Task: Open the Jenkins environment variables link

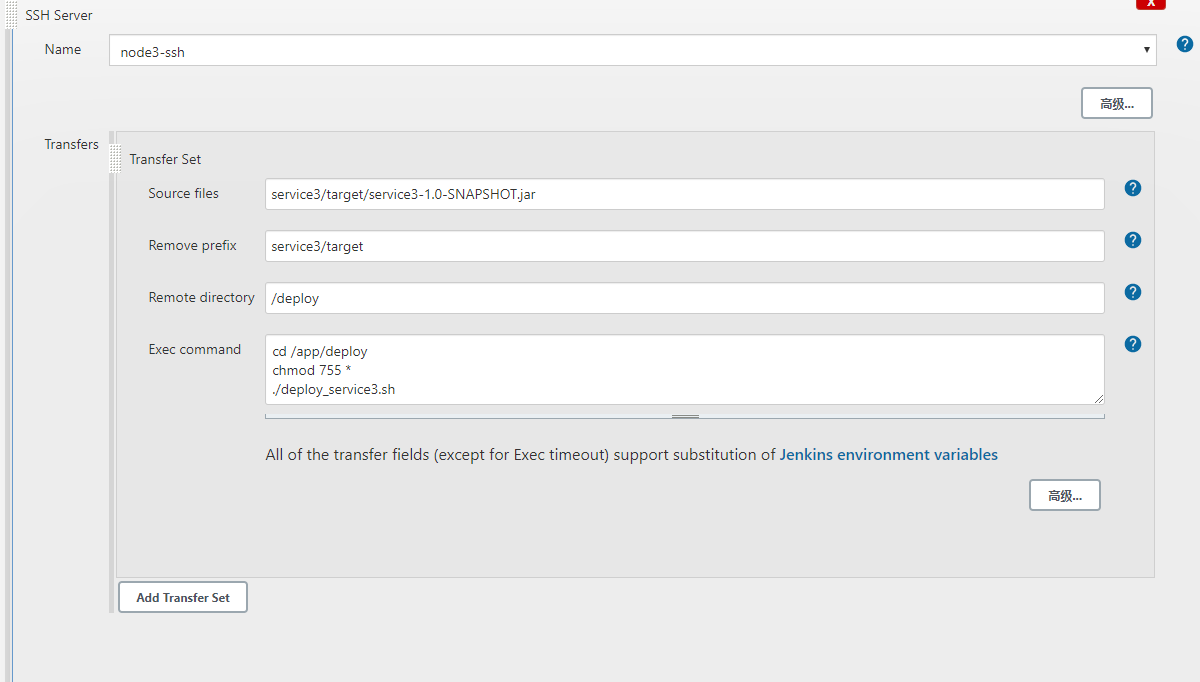Action: [888, 454]
